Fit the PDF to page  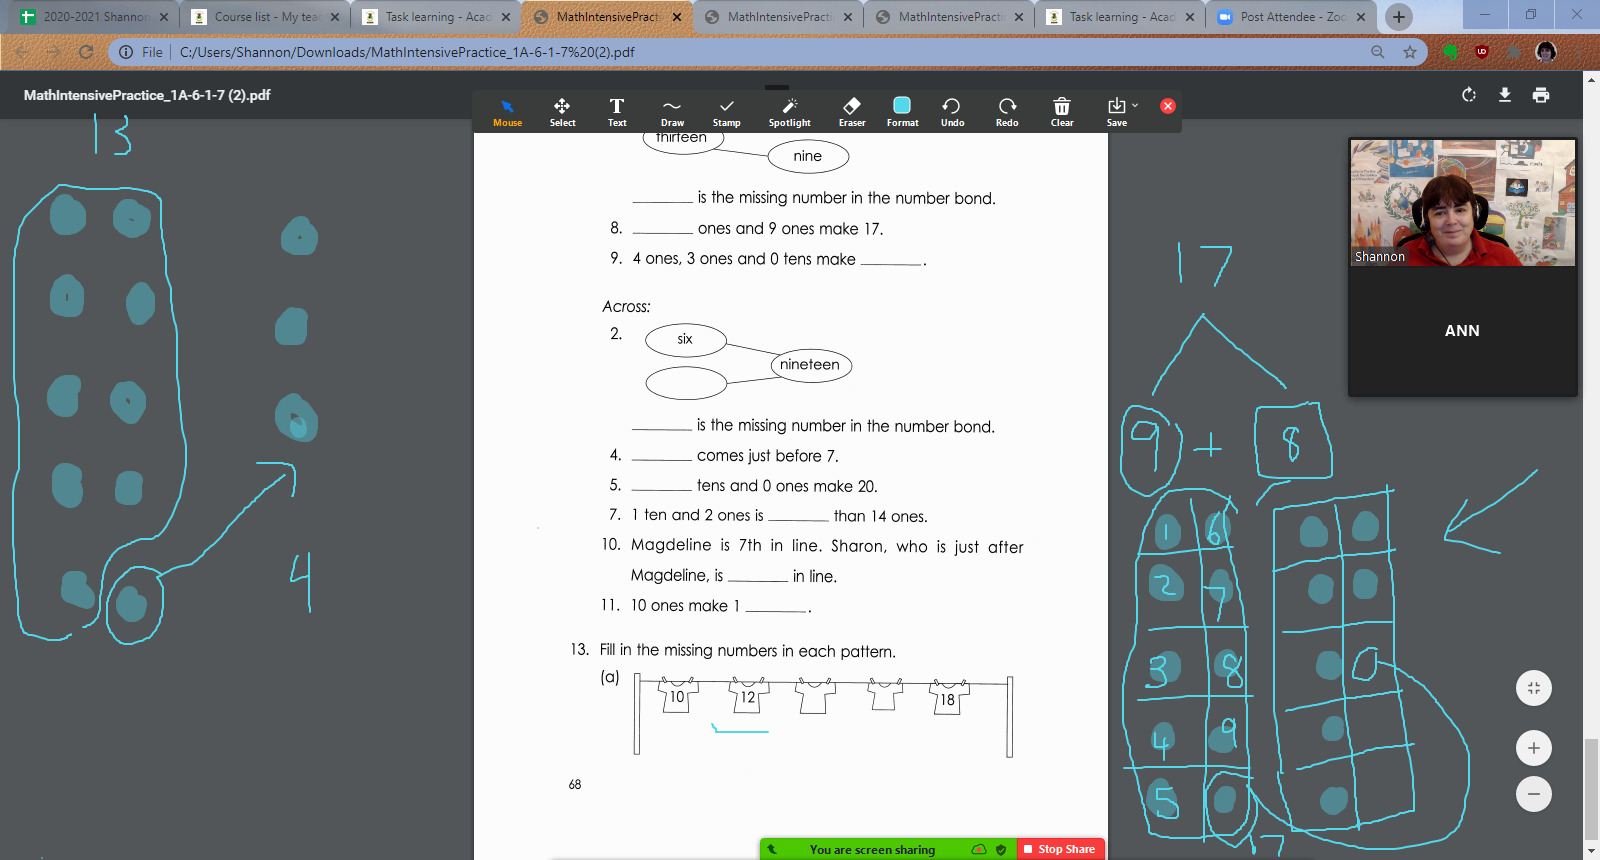coord(1534,688)
